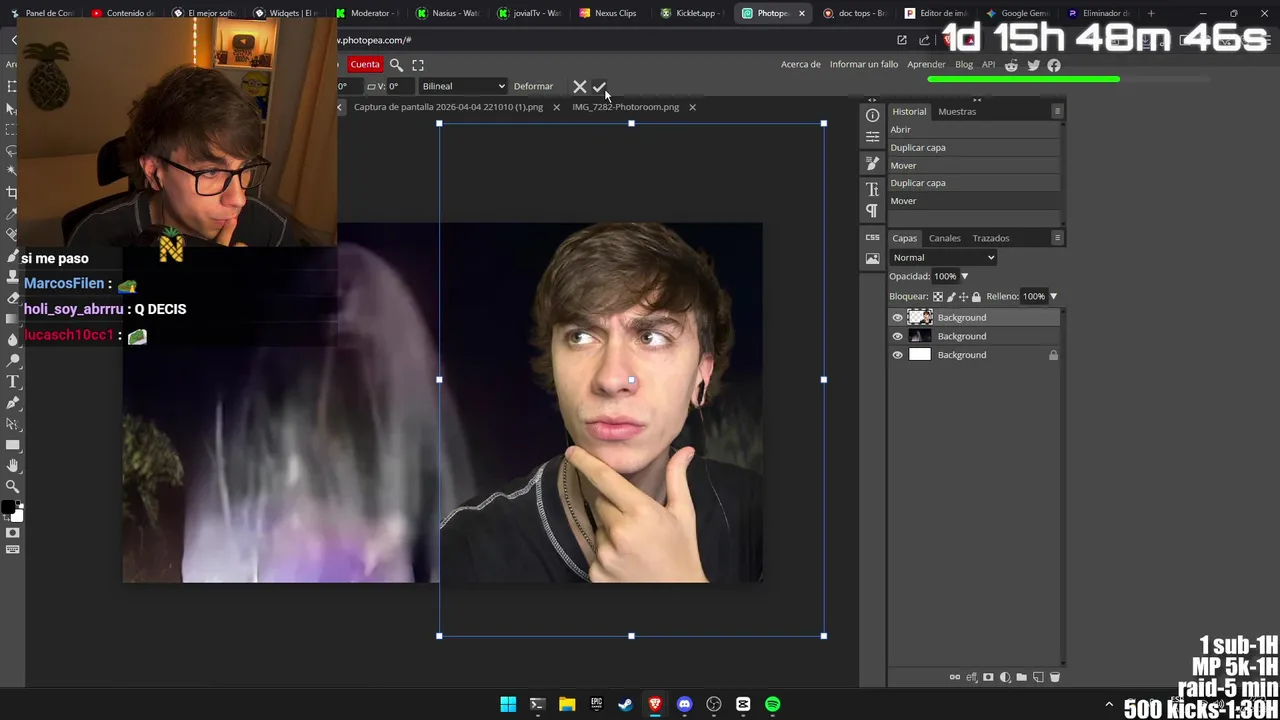This screenshot has height=720, width=1280.
Task: Open Informar un fallo link
Action: click(x=864, y=65)
